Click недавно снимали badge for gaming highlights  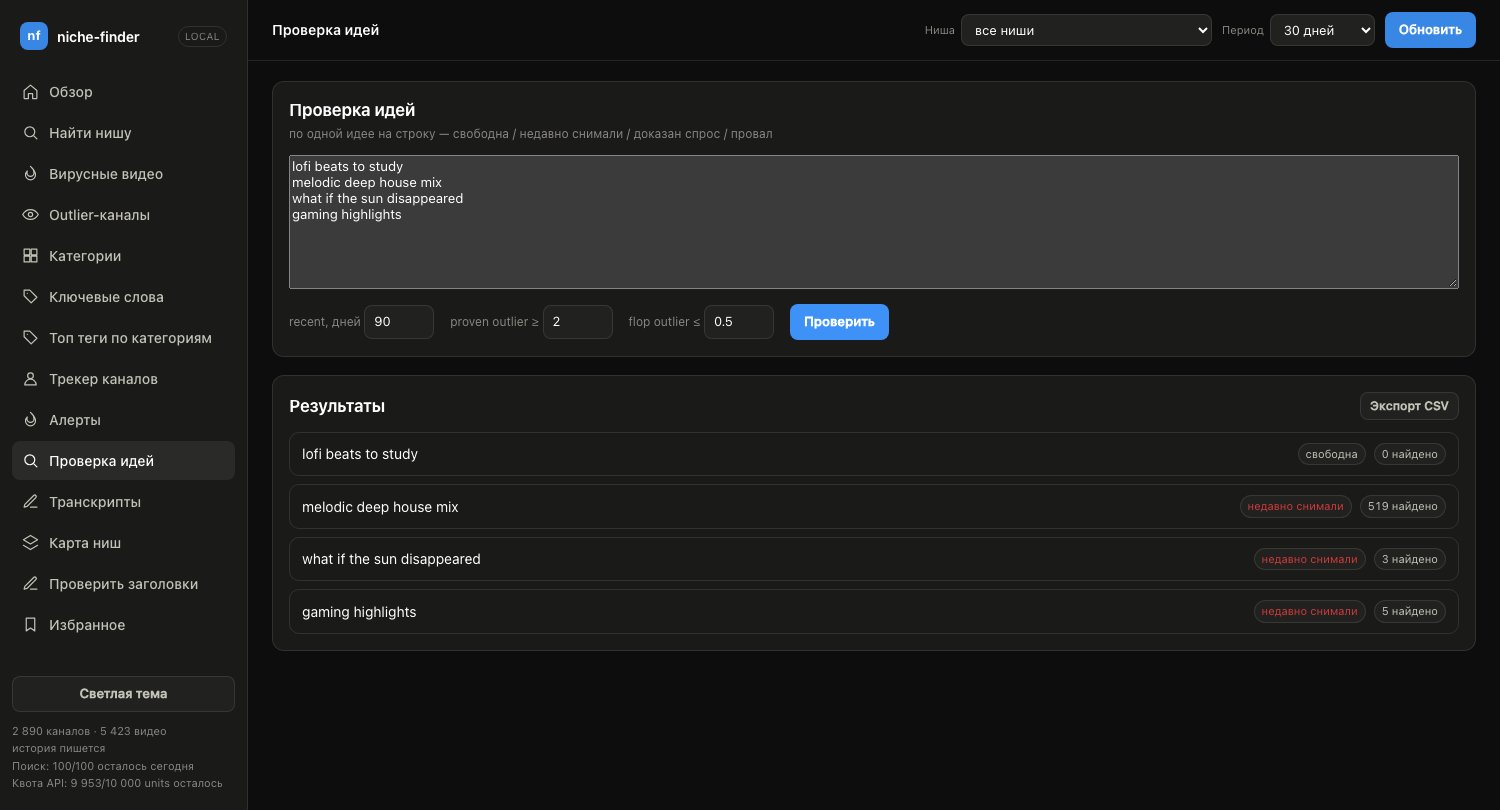[x=1310, y=612]
